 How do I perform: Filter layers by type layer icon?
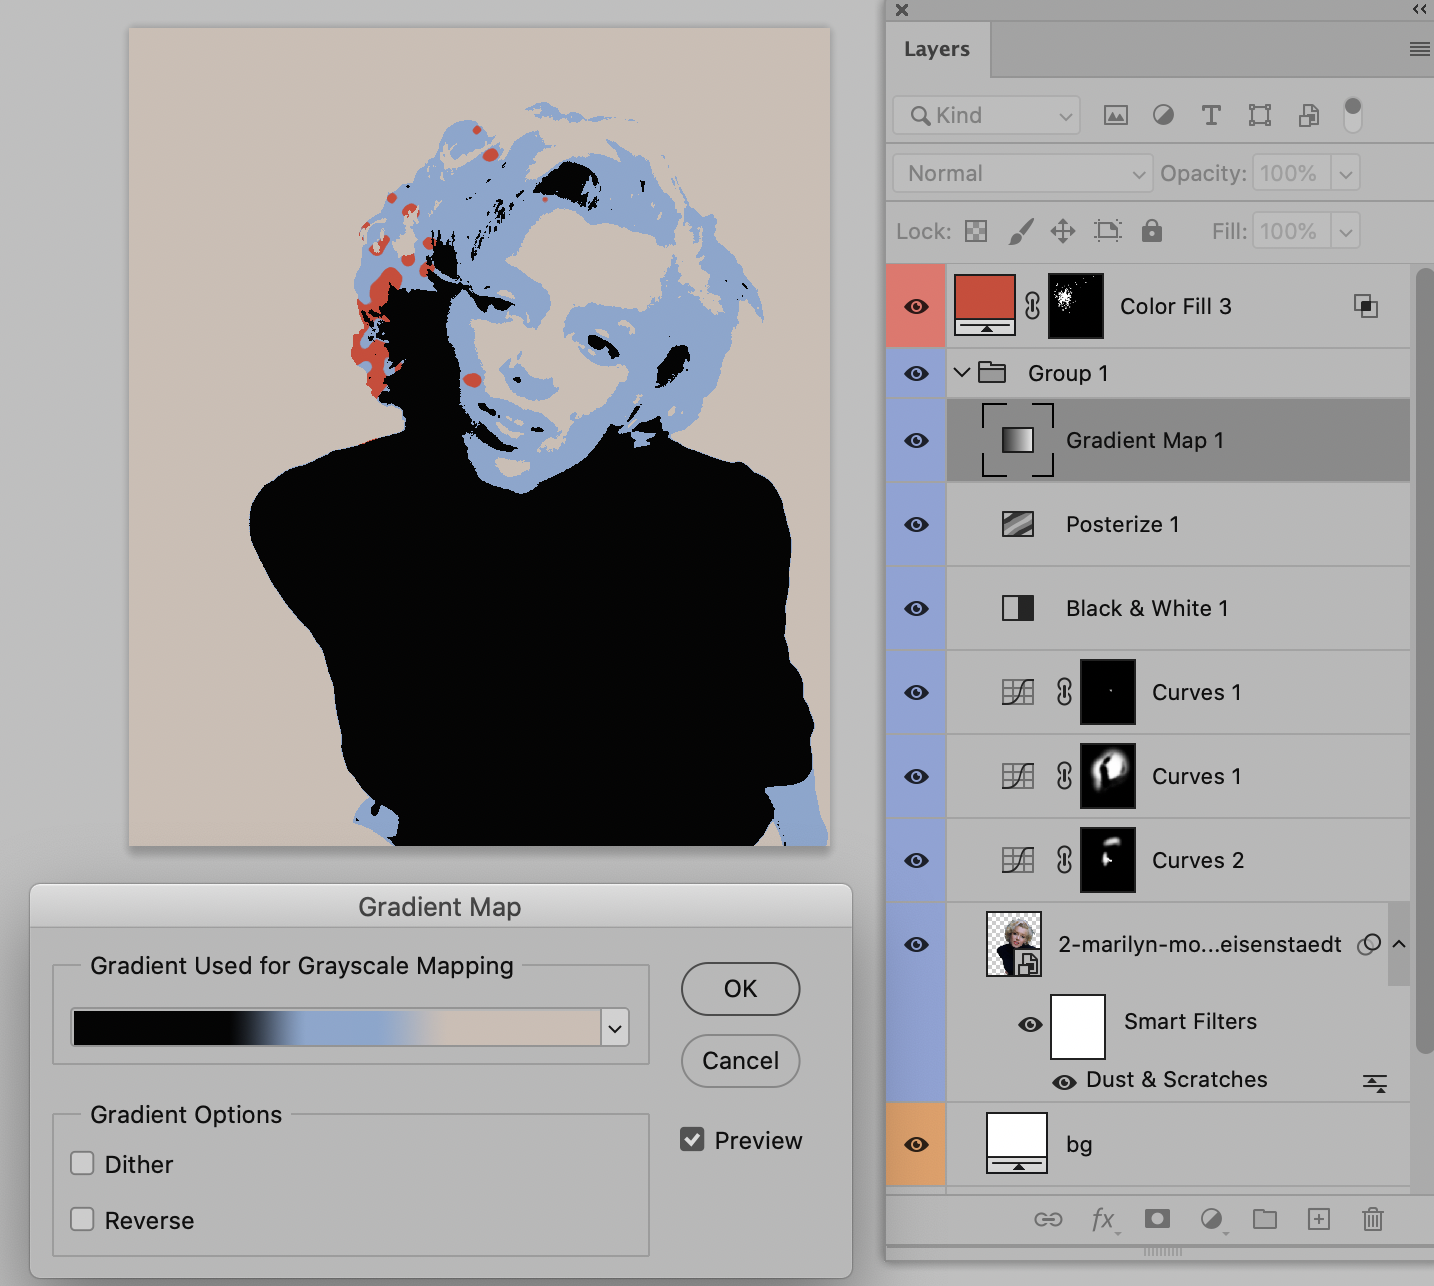[1211, 115]
